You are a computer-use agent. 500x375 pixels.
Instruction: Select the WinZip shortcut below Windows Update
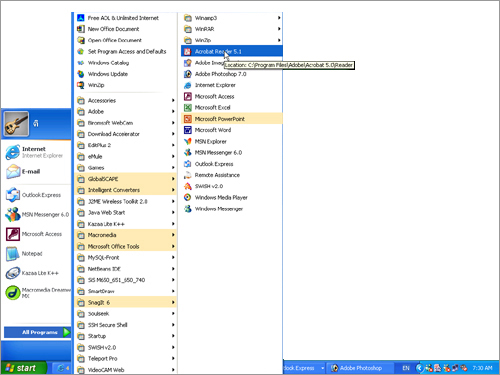point(125,85)
